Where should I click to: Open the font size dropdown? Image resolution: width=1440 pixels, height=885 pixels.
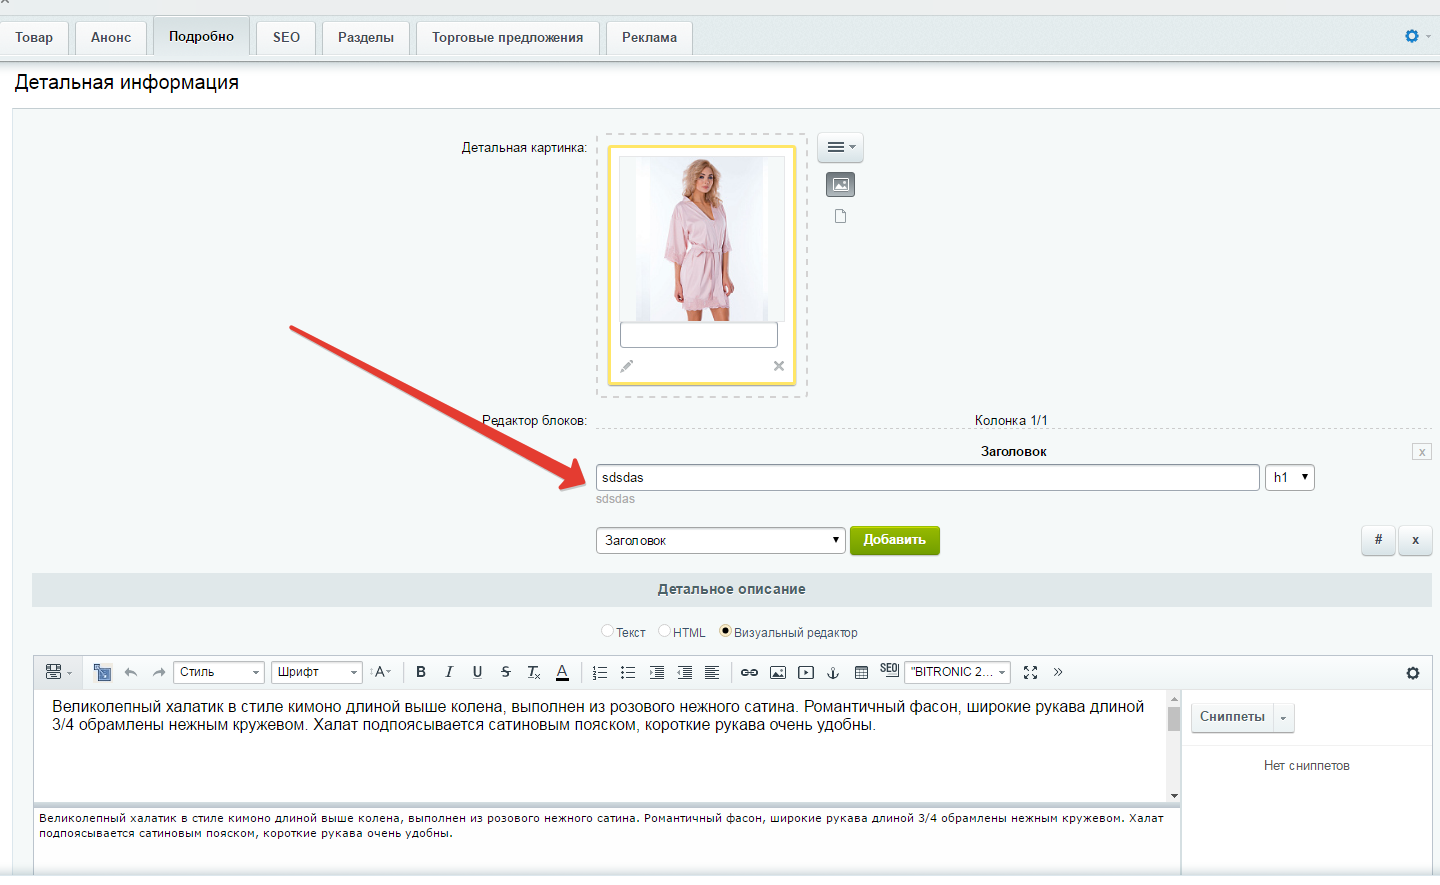(380, 672)
